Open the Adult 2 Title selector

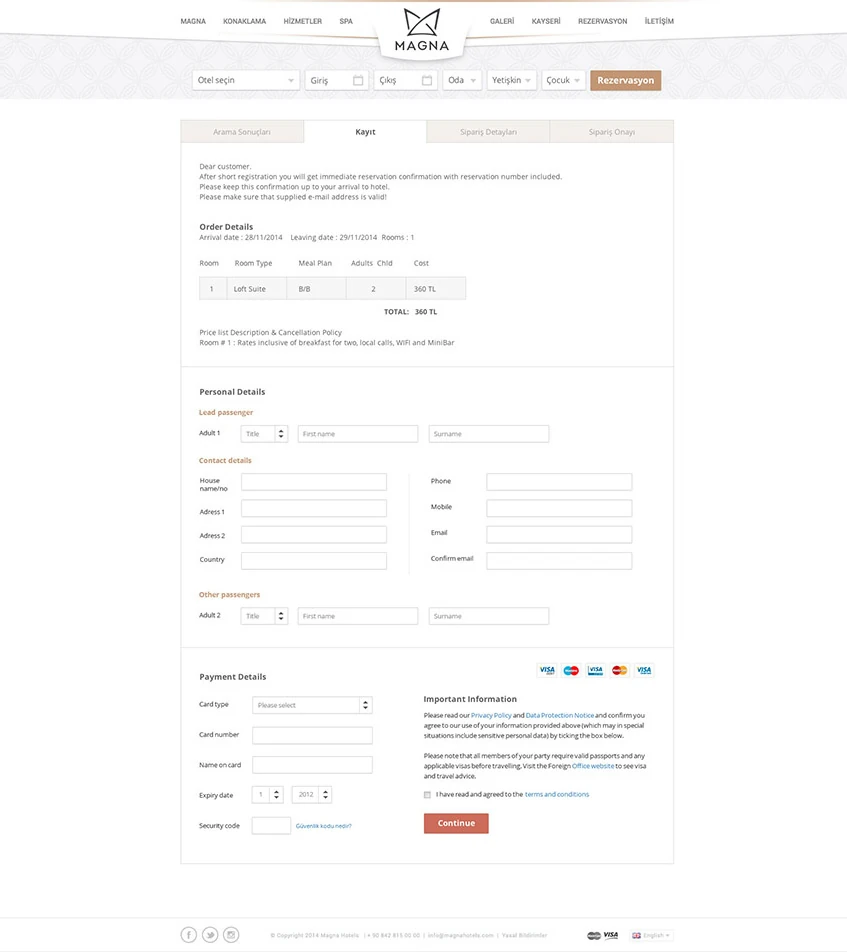click(x=264, y=616)
